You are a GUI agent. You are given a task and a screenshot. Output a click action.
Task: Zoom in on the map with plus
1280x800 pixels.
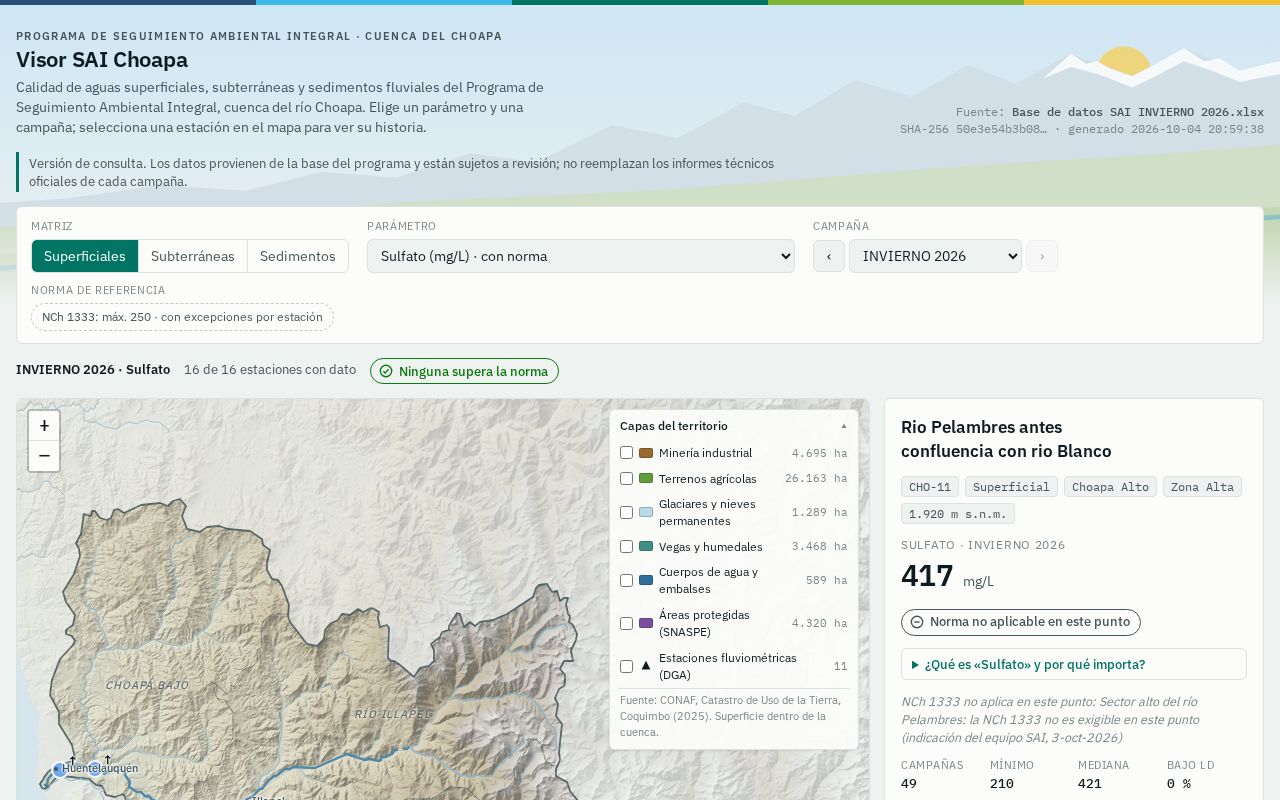(x=44, y=426)
